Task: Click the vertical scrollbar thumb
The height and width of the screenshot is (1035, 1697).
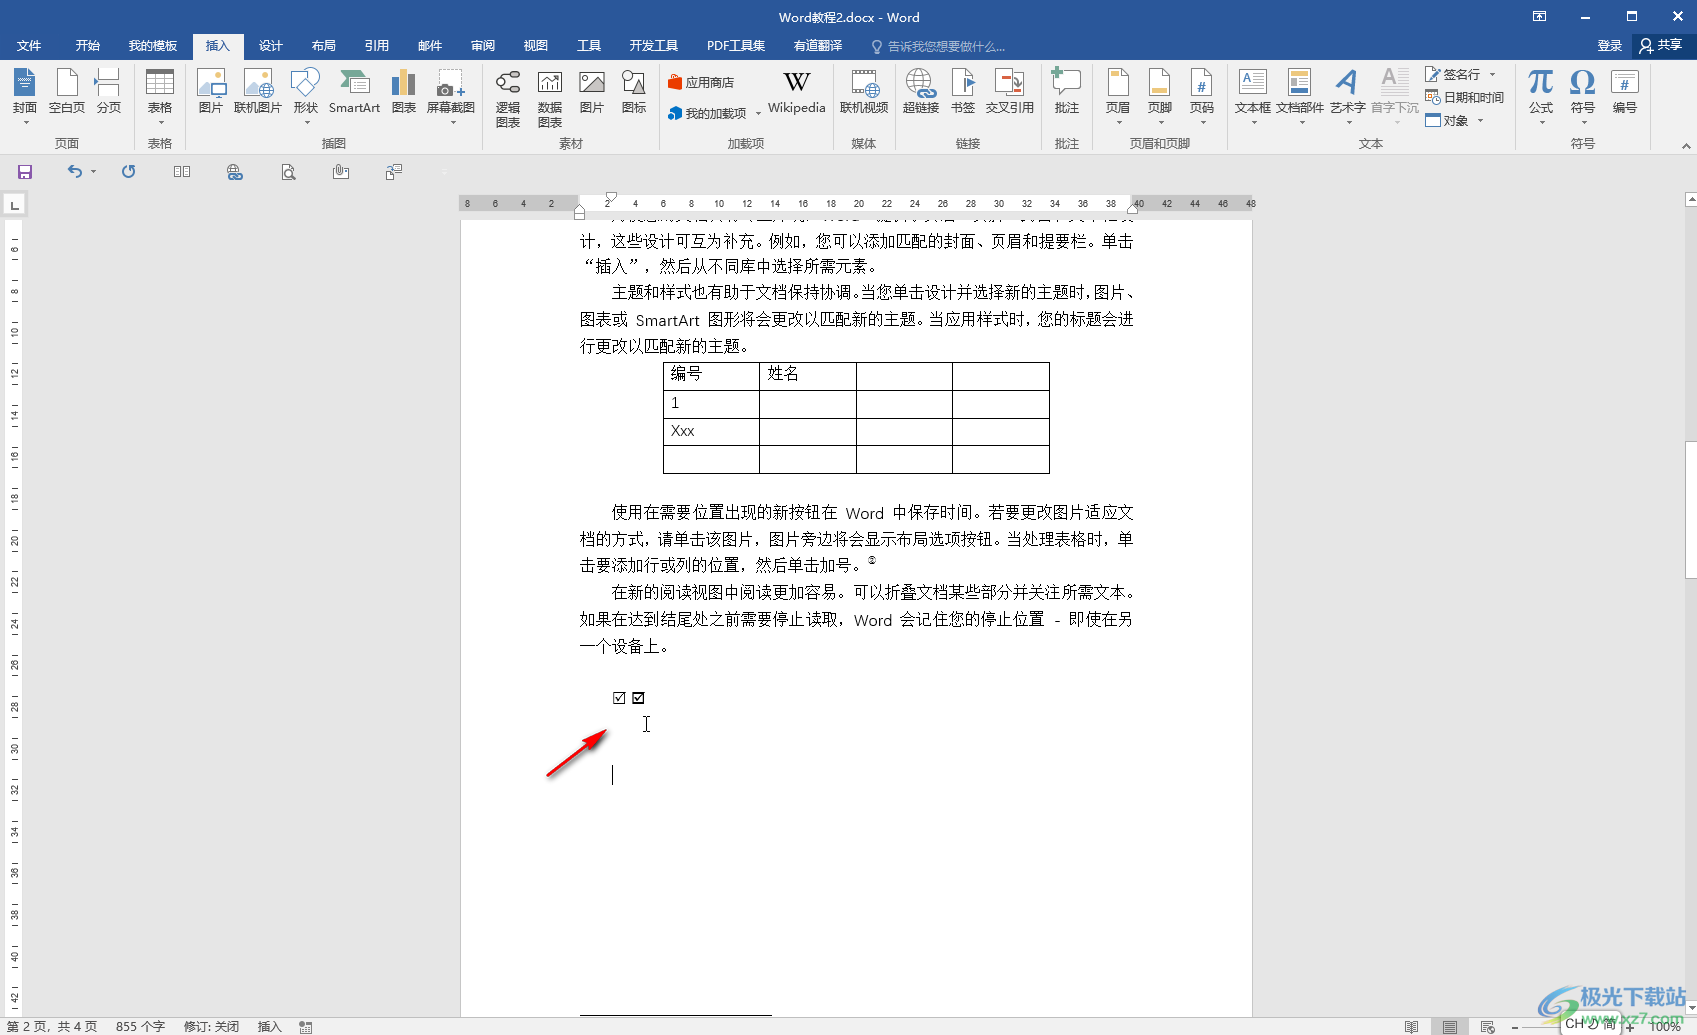Action: pyautogui.click(x=1690, y=510)
